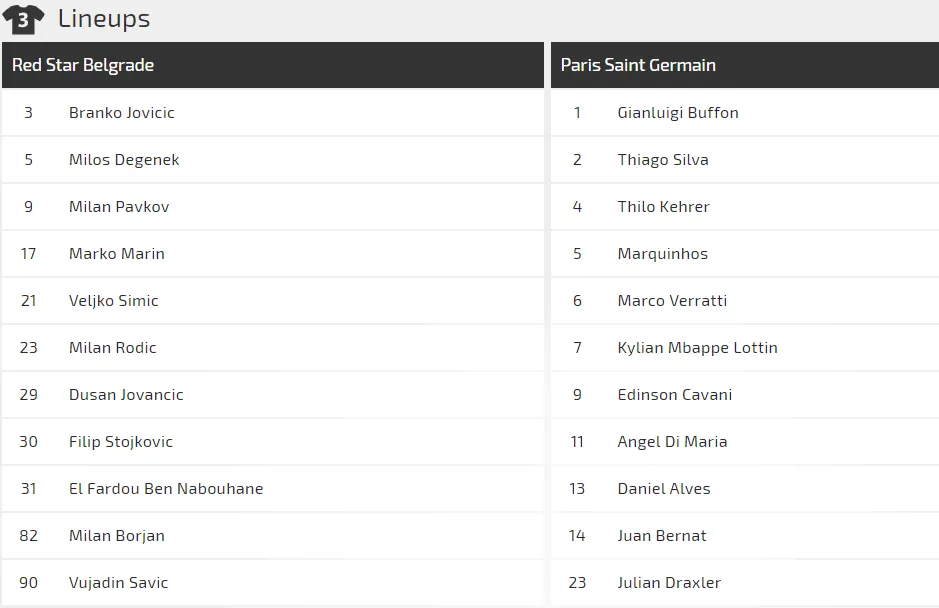Click Kylian Mbappe Lottin's name
Screen dimensions: 939x608
pyautogui.click(x=697, y=348)
